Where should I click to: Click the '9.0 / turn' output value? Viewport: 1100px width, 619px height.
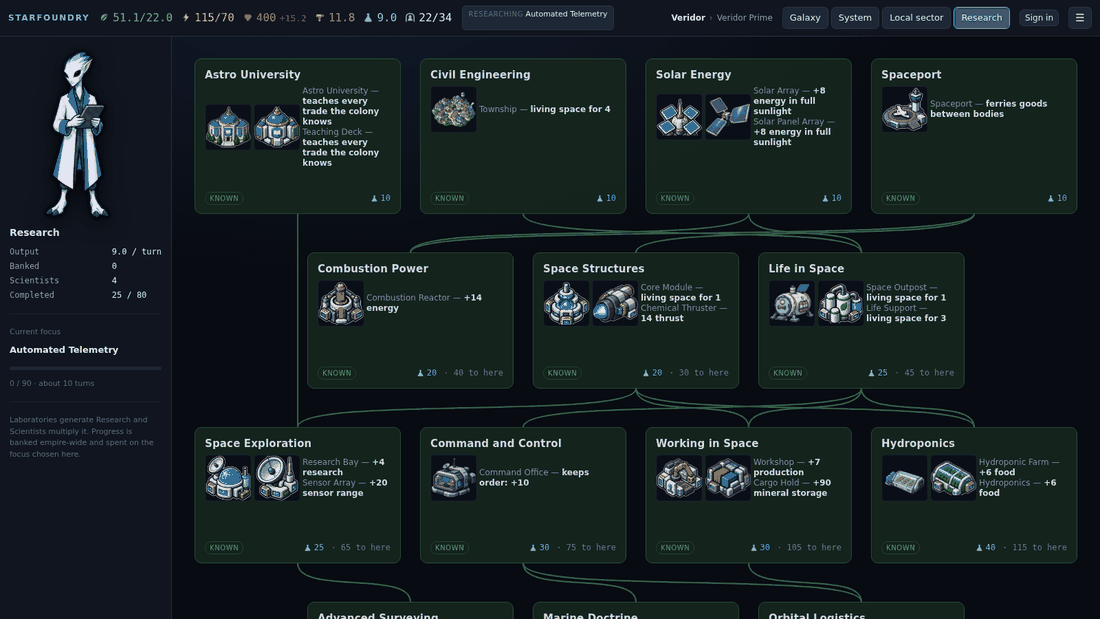[136, 251]
